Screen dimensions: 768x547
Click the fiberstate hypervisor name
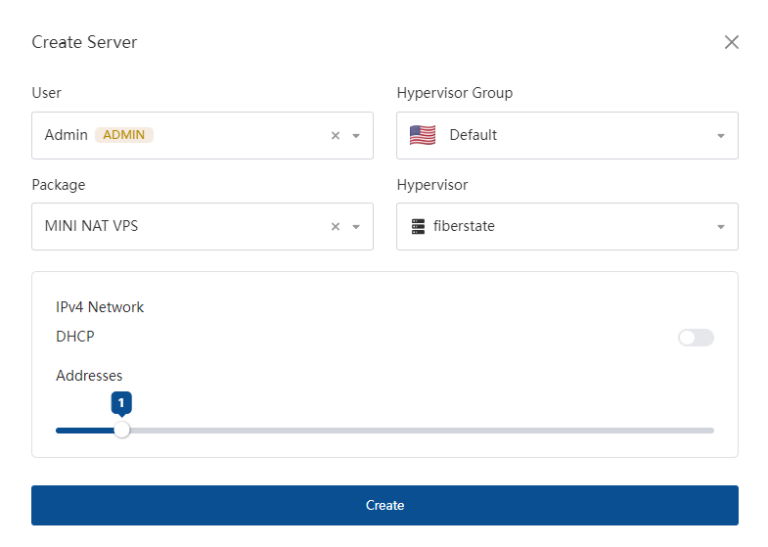click(x=464, y=226)
